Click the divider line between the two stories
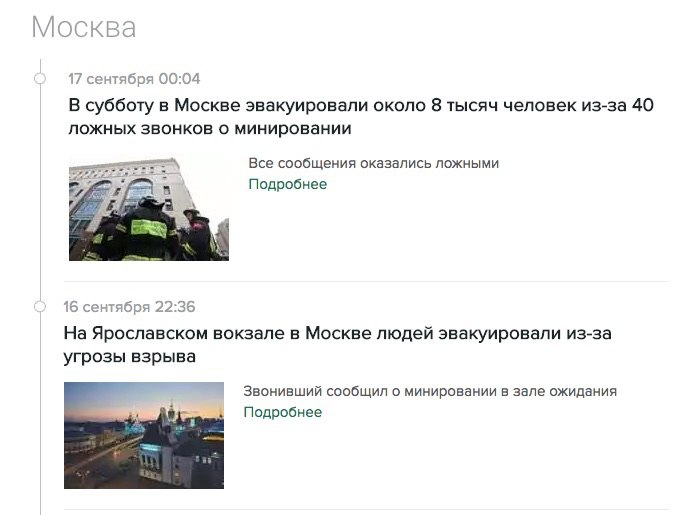 366,281
